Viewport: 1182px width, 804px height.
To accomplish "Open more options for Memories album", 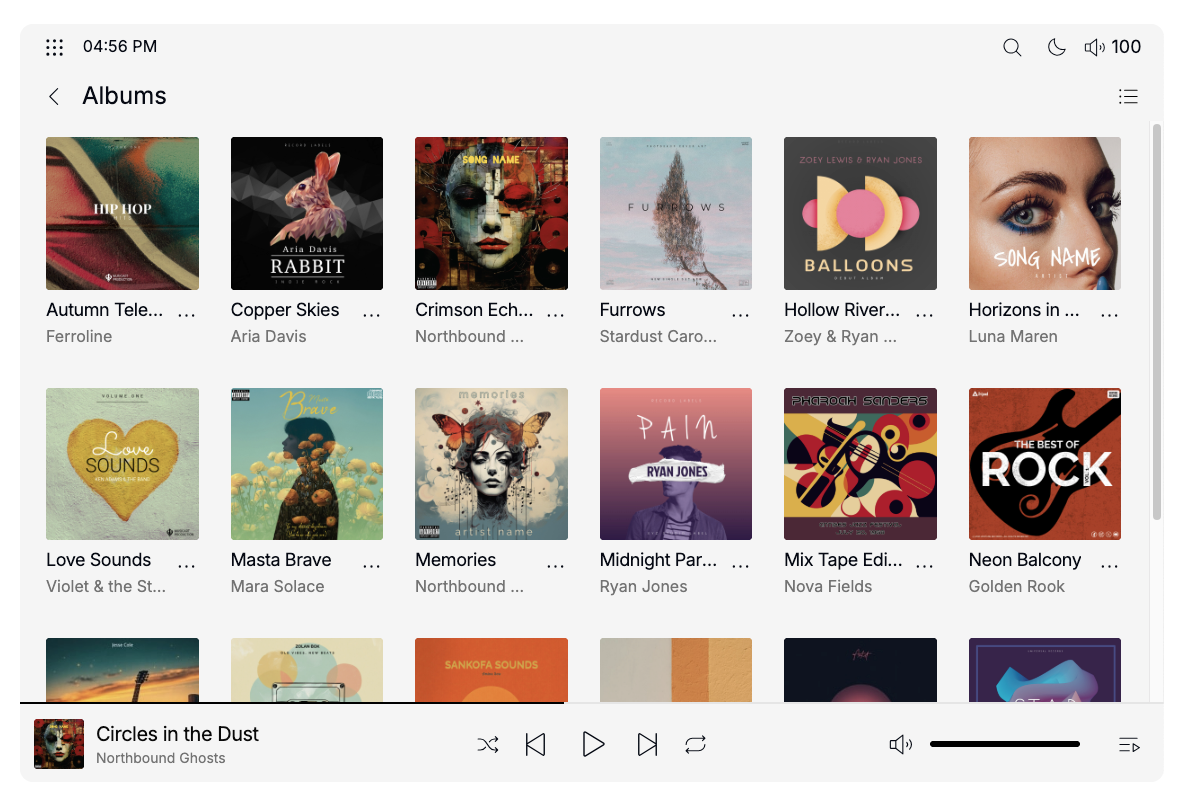I will tap(556, 564).
